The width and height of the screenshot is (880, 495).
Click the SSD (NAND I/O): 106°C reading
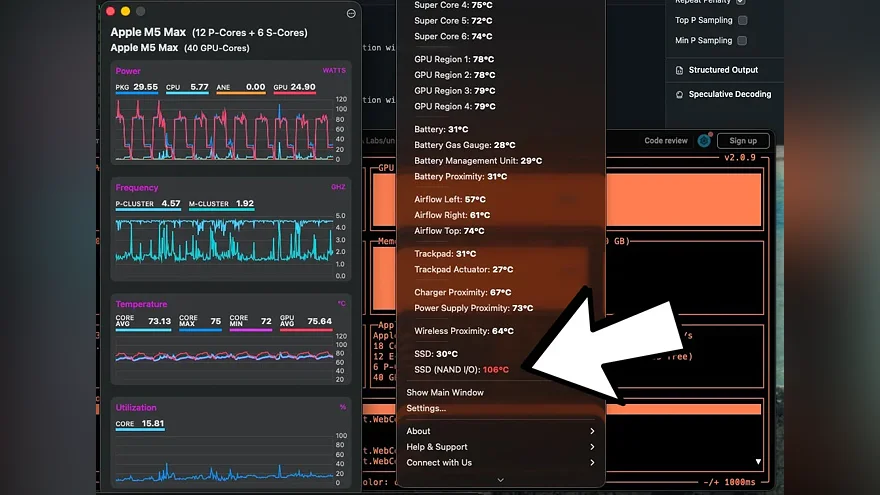point(461,369)
